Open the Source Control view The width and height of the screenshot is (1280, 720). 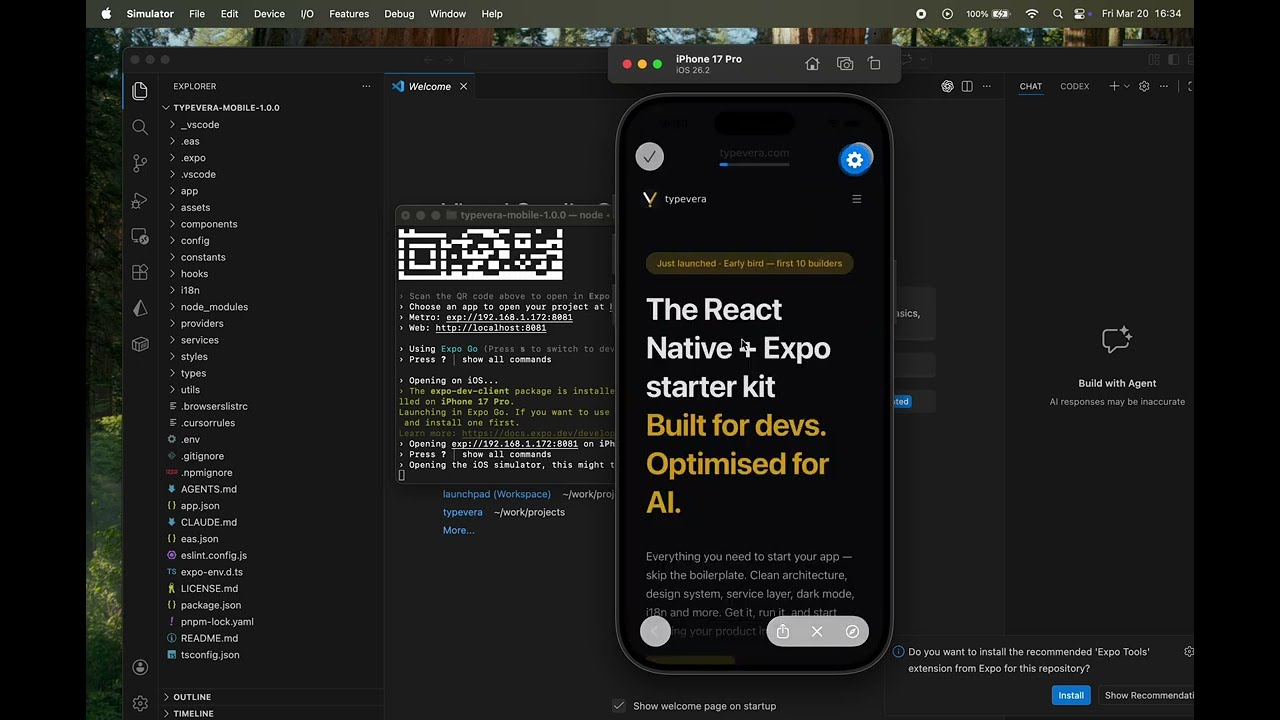click(x=140, y=163)
